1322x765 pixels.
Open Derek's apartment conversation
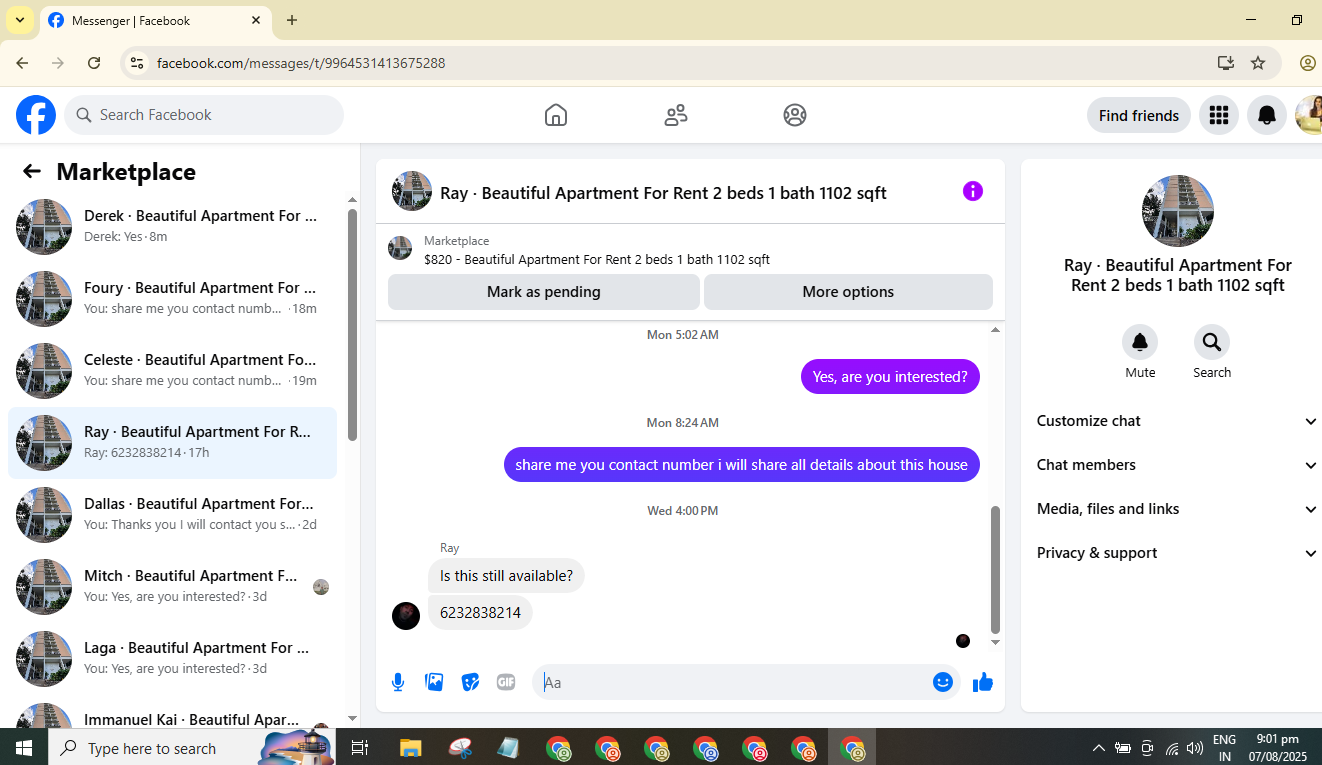172,227
